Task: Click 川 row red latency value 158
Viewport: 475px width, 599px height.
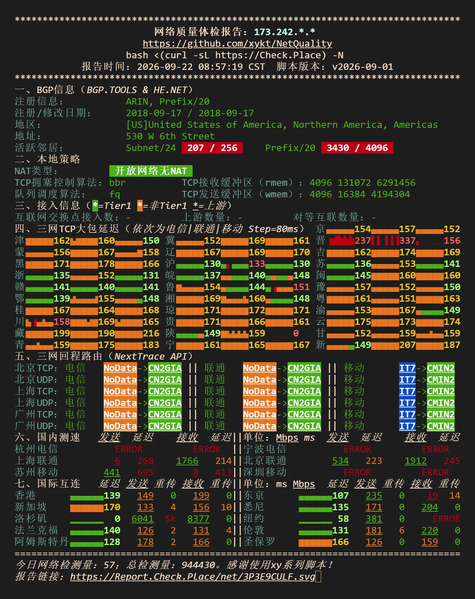Action: [x=62, y=322]
